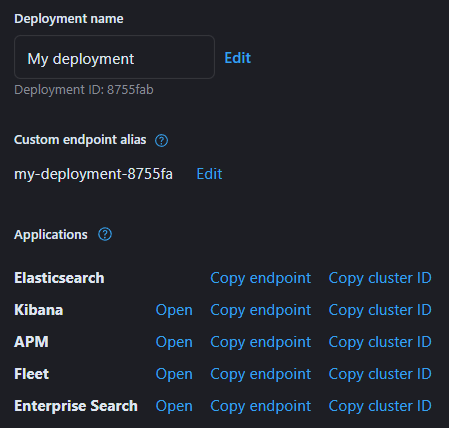Click the 'Kibana' application label
The height and width of the screenshot is (428, 449).
(39, 310)
